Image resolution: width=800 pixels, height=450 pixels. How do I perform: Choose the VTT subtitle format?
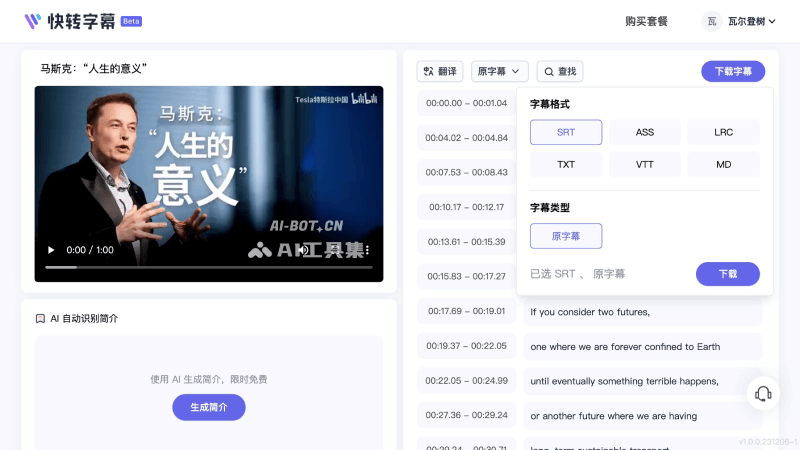coord(645,164)
